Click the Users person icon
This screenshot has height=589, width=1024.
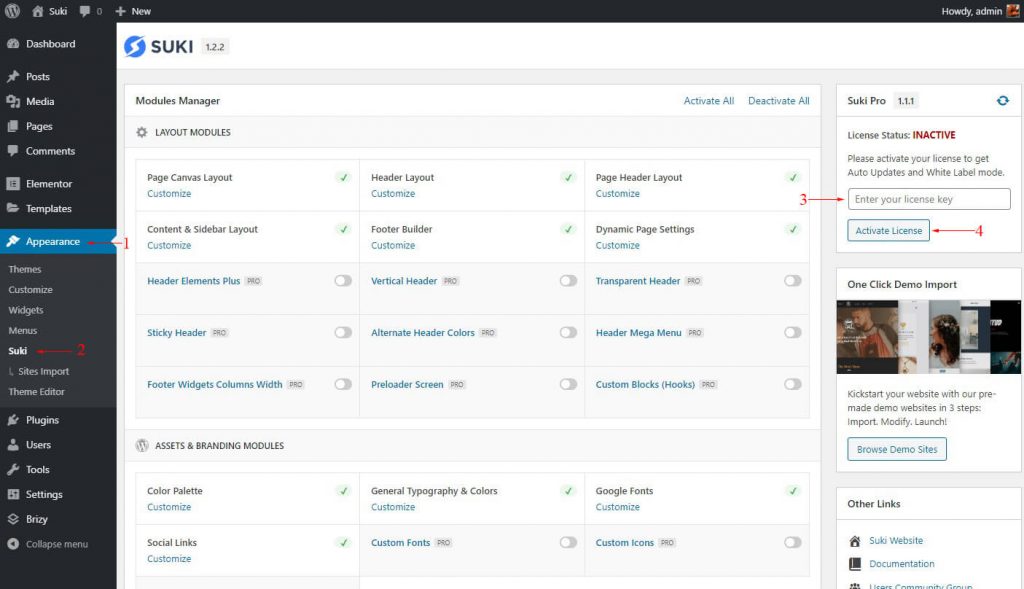click(12, 445)
